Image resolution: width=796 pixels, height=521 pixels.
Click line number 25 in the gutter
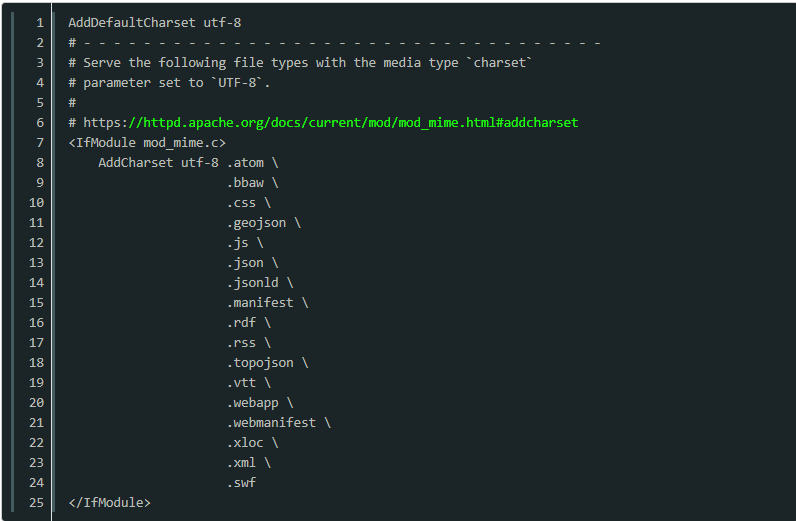point(36,502)
